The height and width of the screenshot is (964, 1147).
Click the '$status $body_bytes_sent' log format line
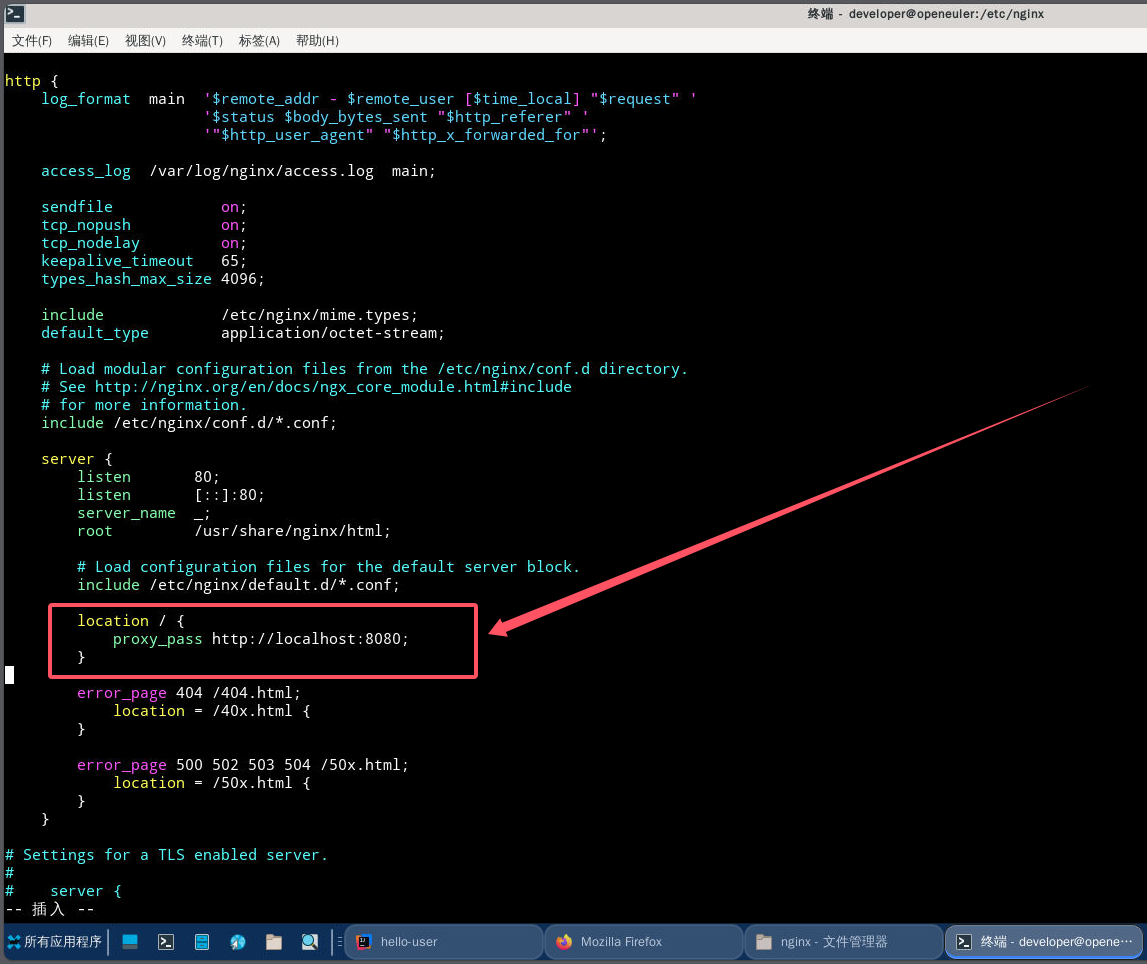[x=396, y=117]
